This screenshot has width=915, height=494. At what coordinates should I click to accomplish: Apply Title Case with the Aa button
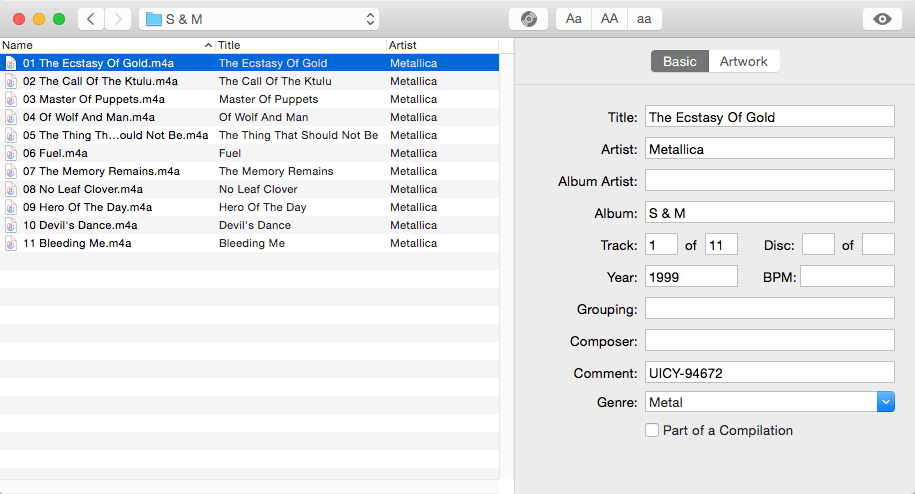[574, 19]
